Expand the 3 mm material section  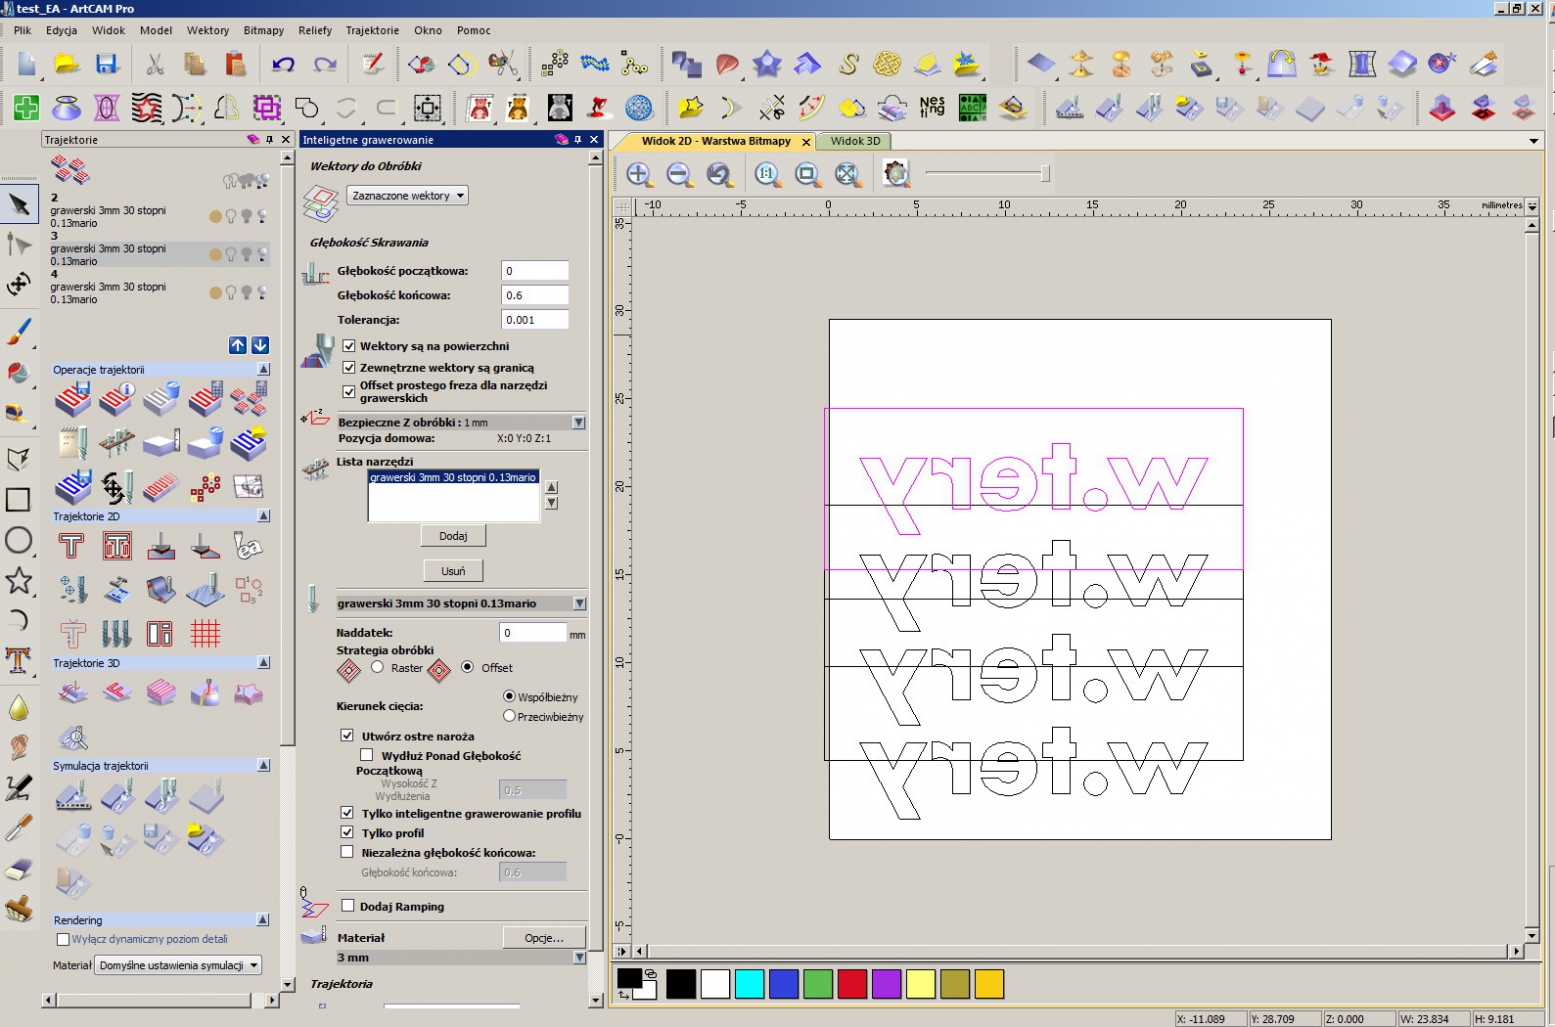tap(579, 957)
